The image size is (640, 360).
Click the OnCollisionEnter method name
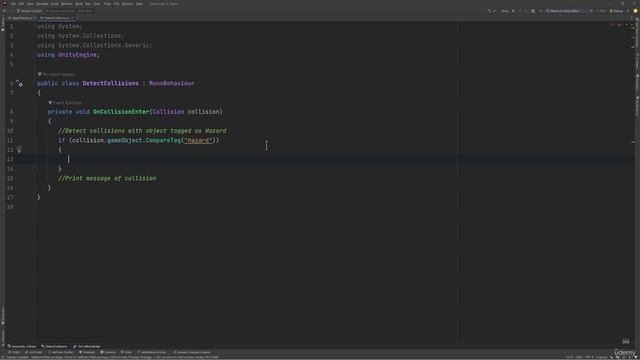pos(121,112)
